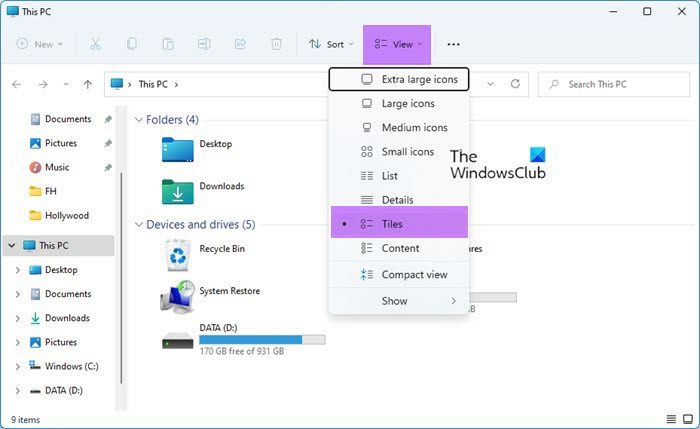The image size is (700, 429).
Task: Select the Desktop folder icon in content pane
Action: [x=178, y=150]
